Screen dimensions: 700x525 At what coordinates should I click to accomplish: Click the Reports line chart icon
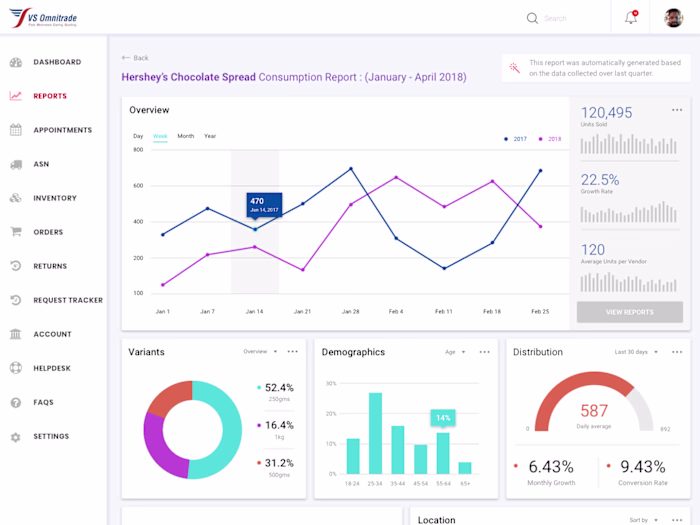pyautogui.click(x=16, y=96)
